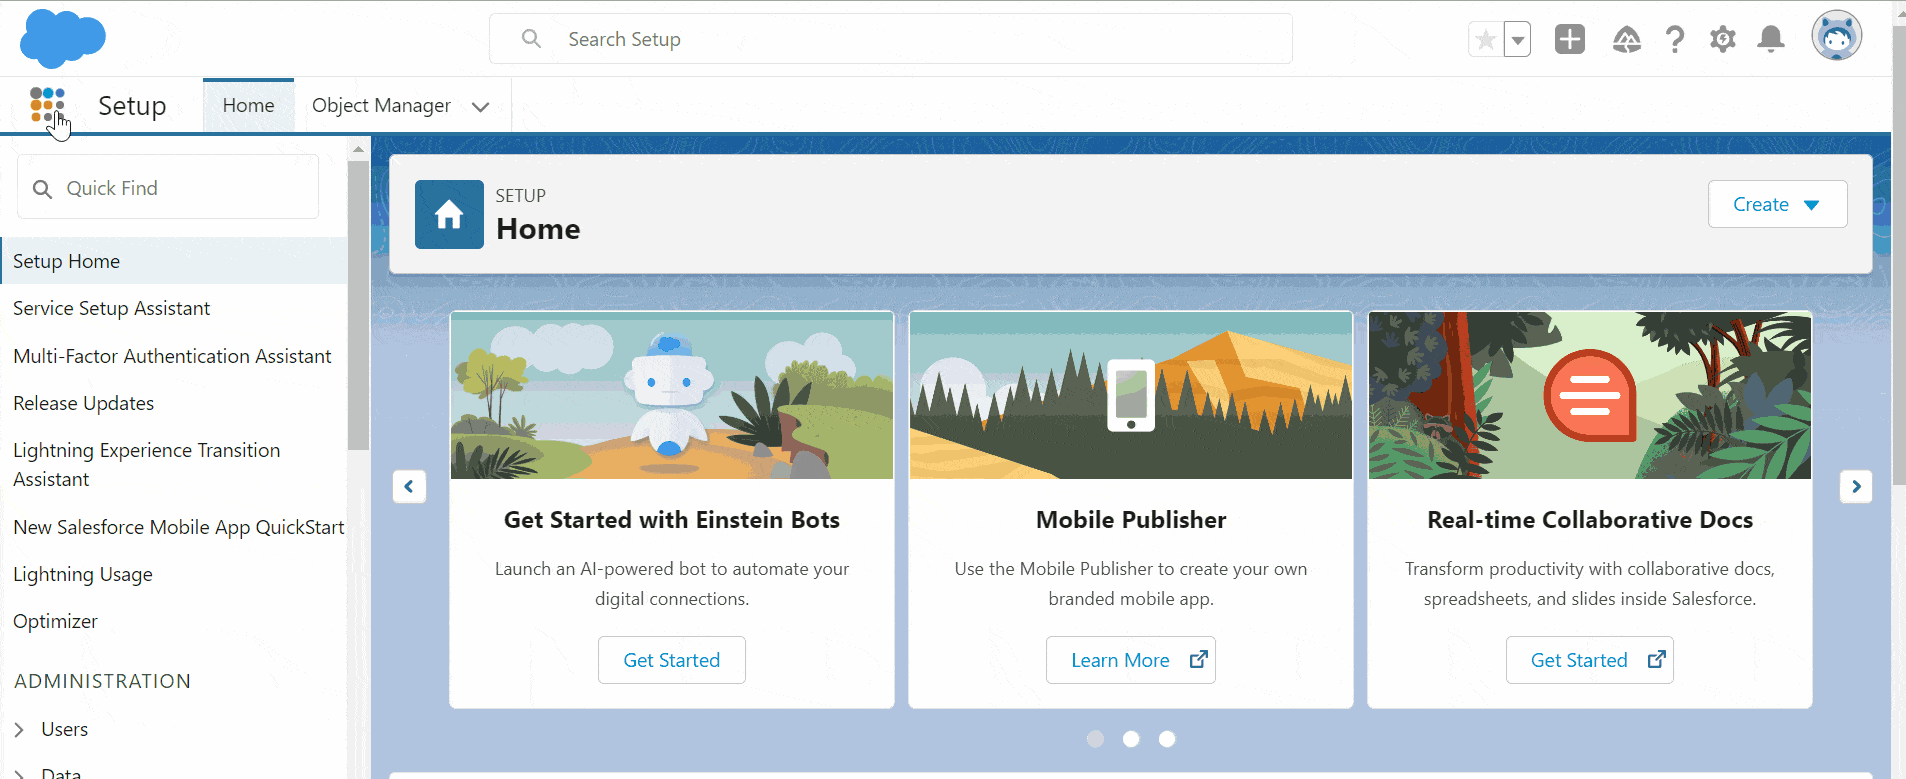
Task: Select the second carousel page dot
Action: click(1131, 739)
